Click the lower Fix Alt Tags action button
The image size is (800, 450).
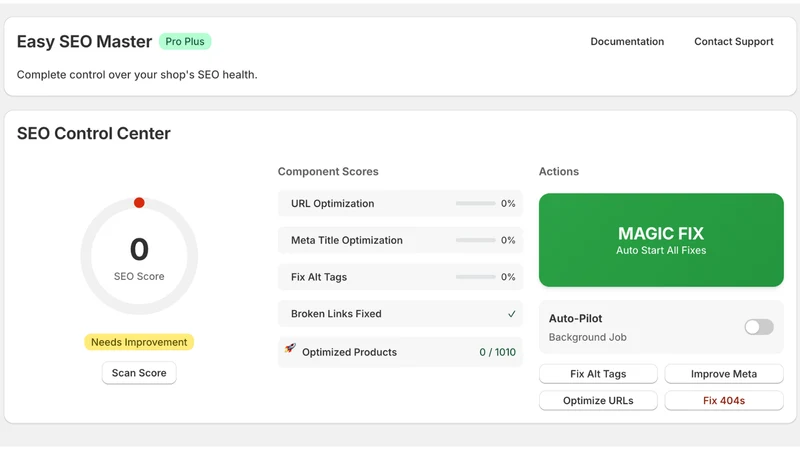598,374
